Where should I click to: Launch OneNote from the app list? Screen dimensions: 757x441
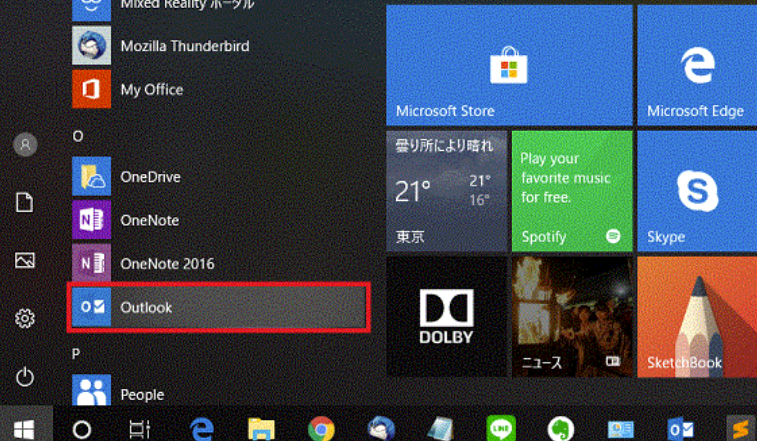219,220
